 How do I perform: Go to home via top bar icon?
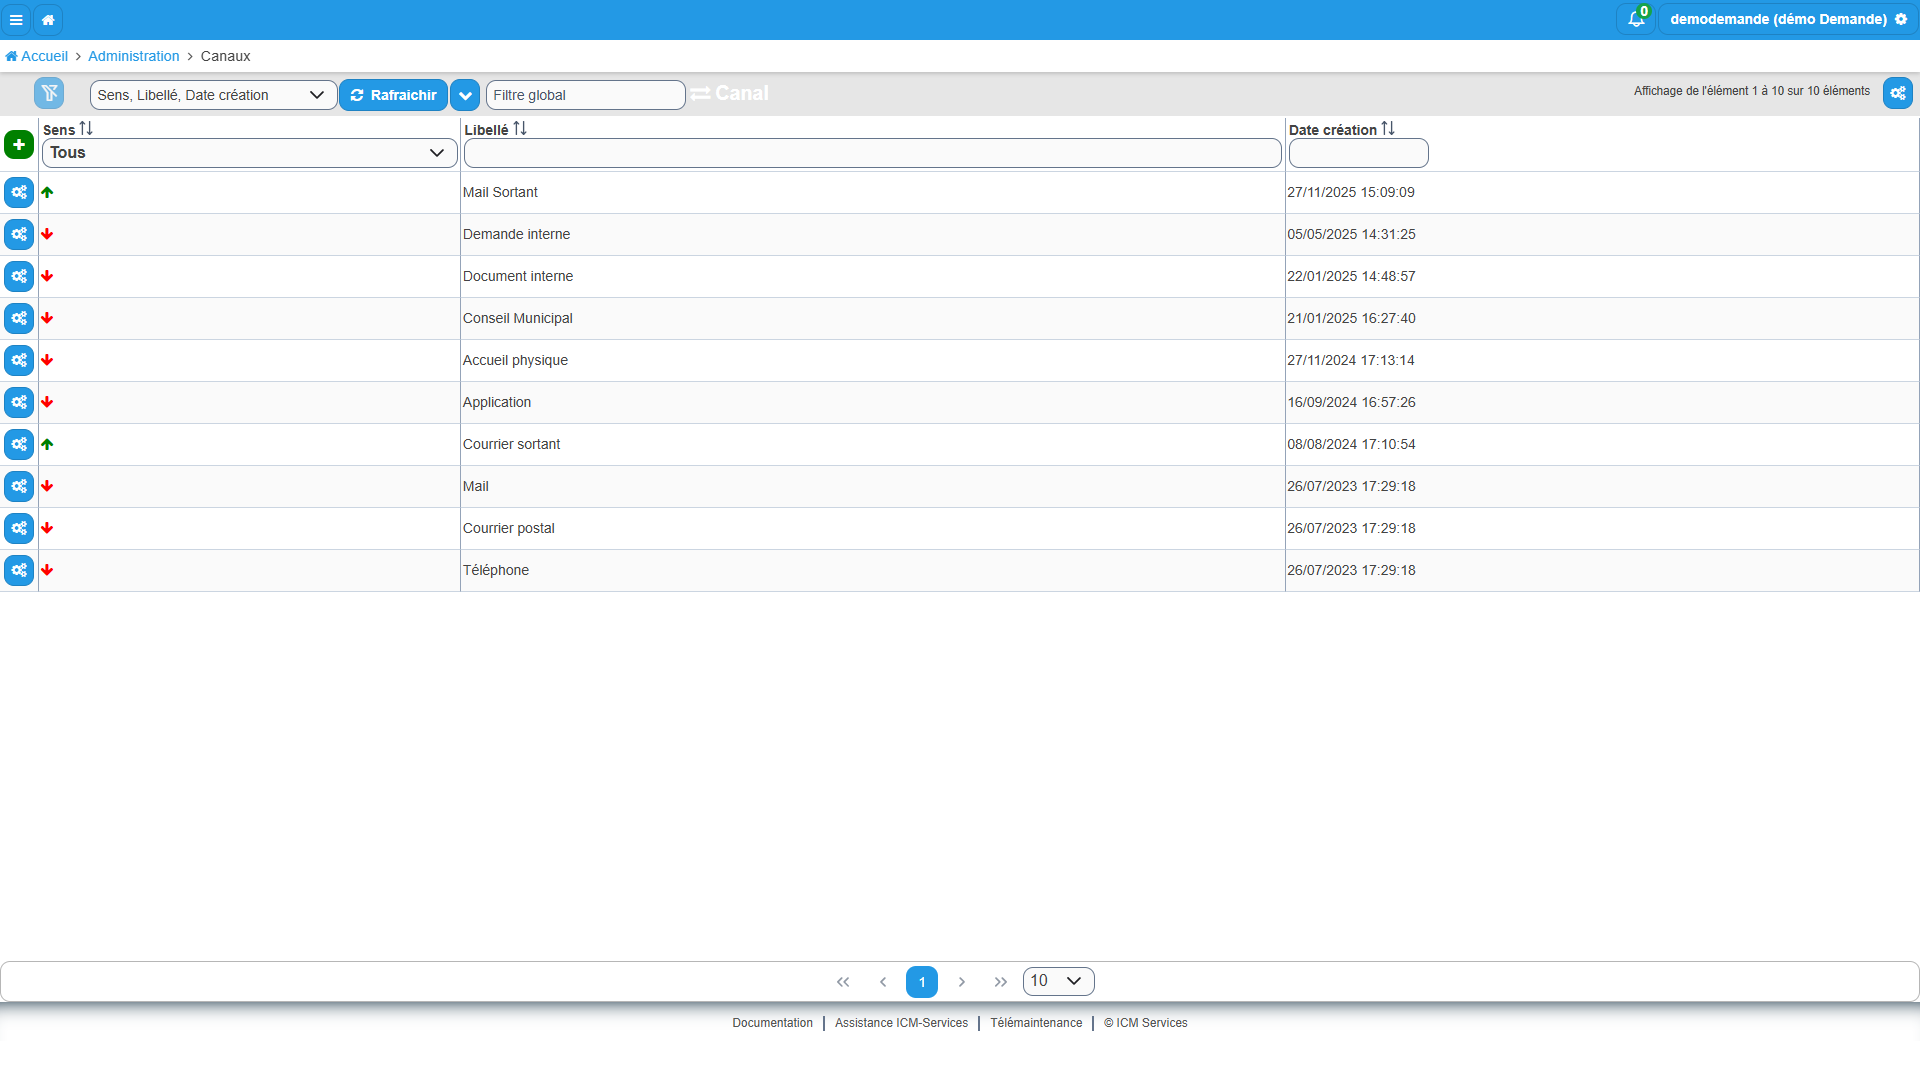click(x=48, y=20)
